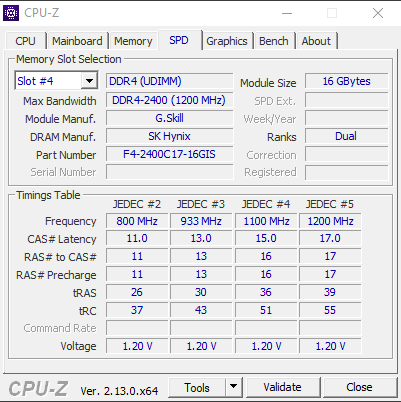This screenshot has width=401, height=402.
Task: Close the CPU-Z window with X
Action: (378, 13)
